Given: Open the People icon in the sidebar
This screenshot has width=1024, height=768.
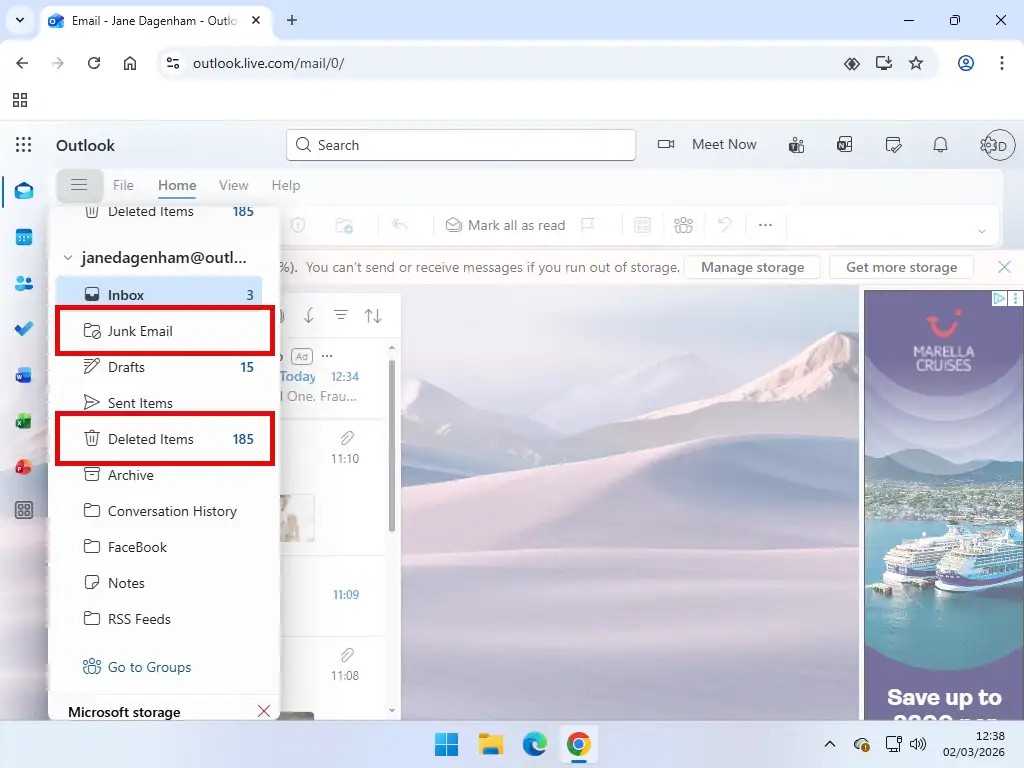Looking at the screenshot, I should coord(24,283).
